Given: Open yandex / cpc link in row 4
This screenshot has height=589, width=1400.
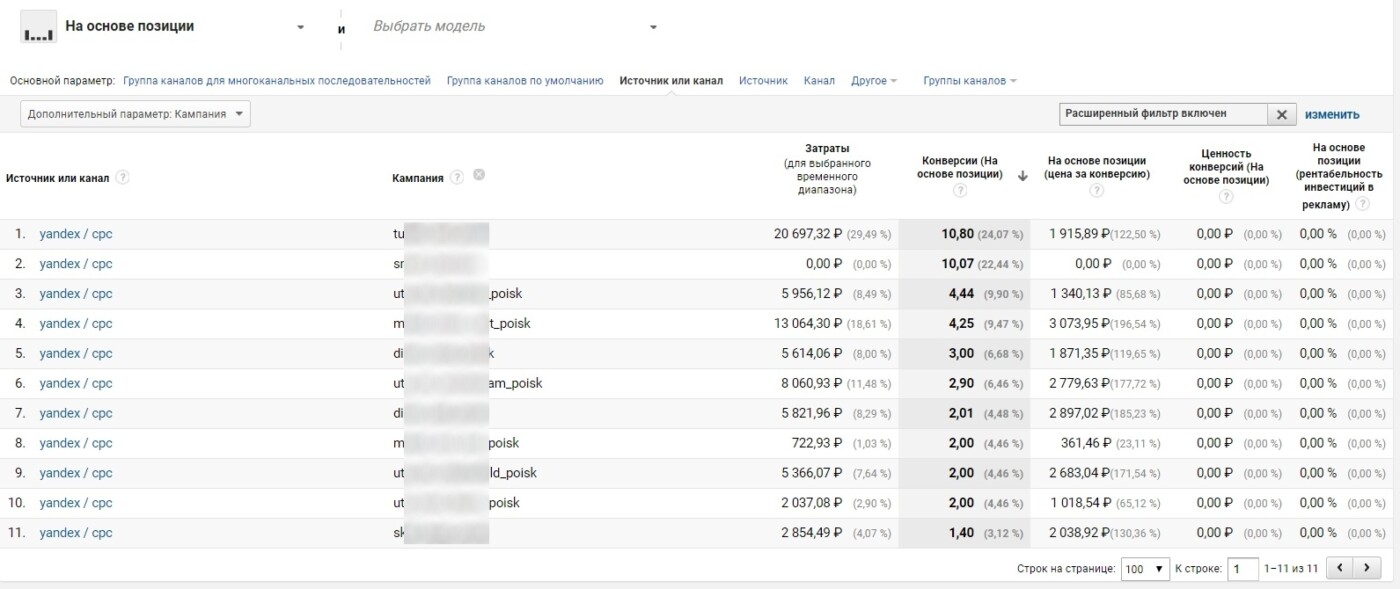Looking at the screenshot, I should tap(76, 324).
